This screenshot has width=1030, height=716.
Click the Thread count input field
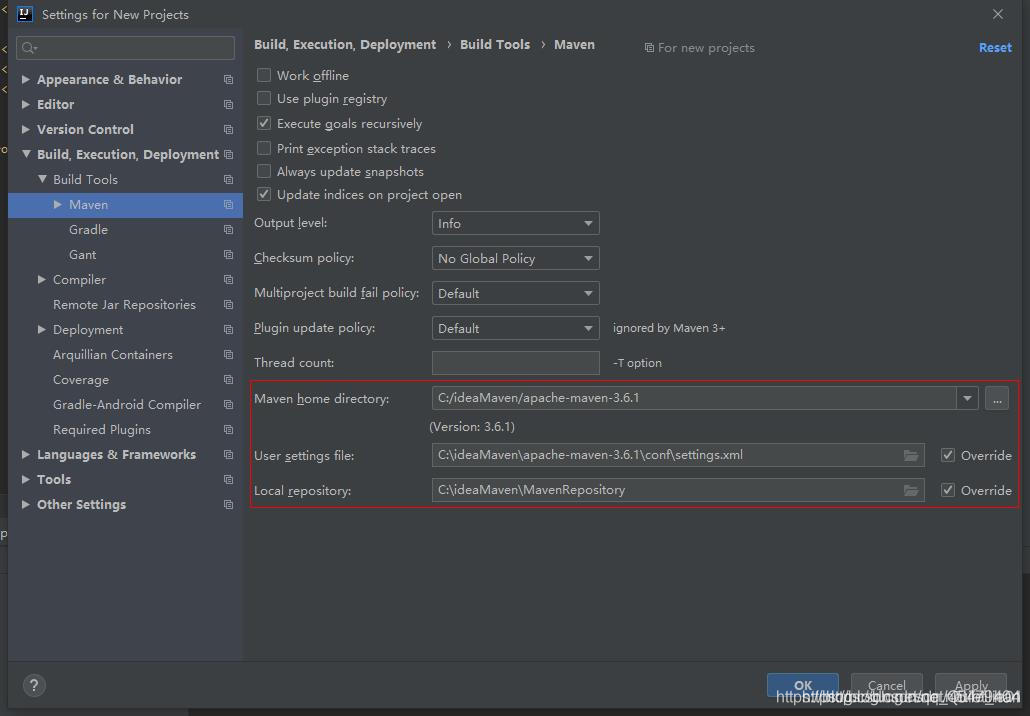(x=516, y=363)
